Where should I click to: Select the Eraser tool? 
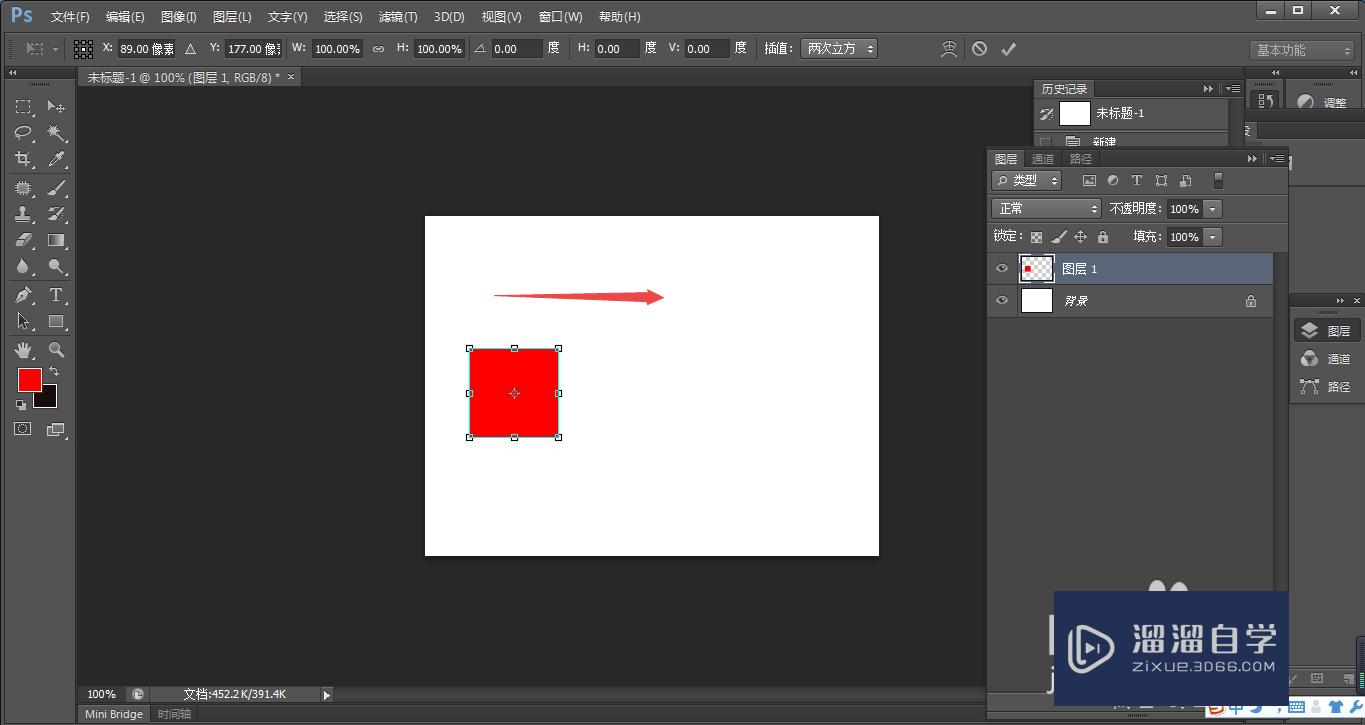pyautogui.click(x=23, y=240)
